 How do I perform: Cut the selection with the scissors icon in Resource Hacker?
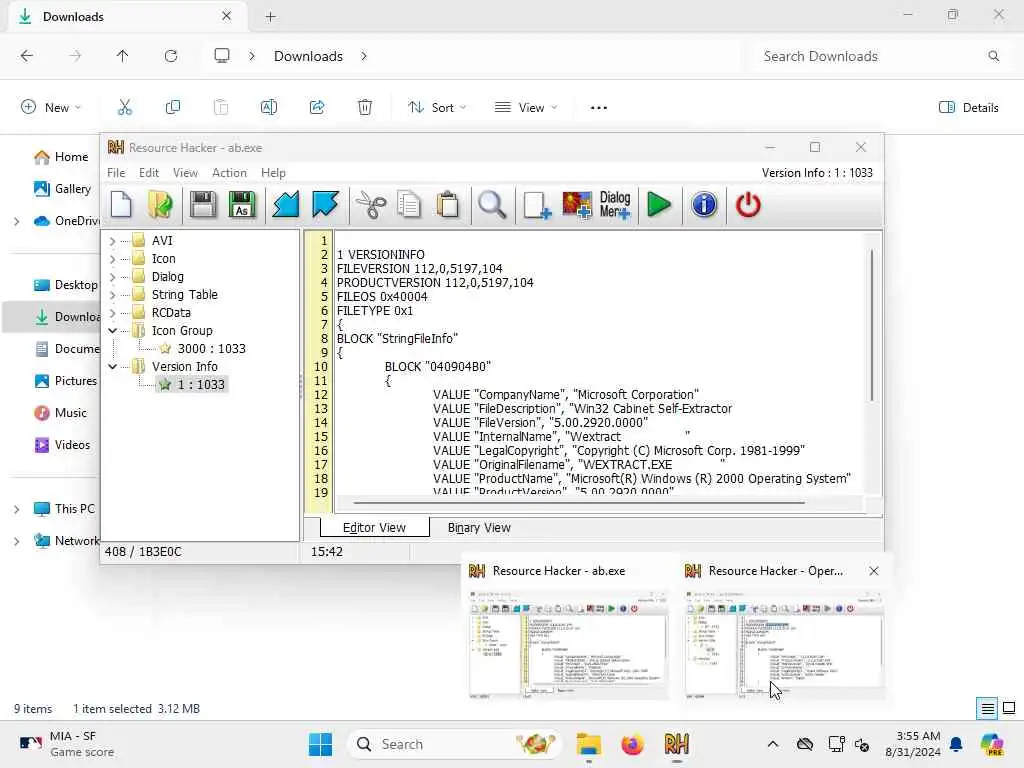[x=371, y=204]
